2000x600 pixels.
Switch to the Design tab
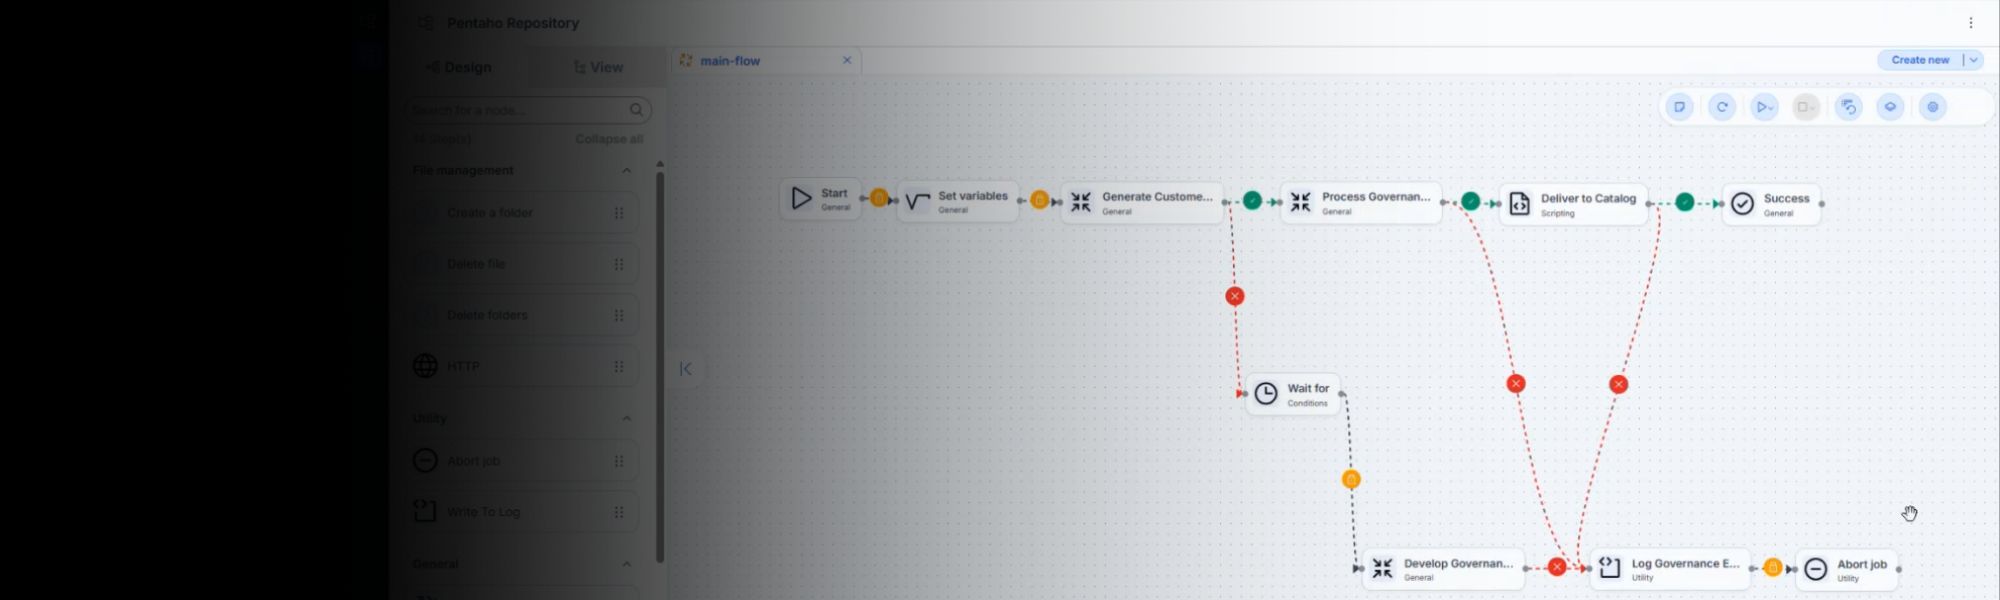click(x=460, y=67)
